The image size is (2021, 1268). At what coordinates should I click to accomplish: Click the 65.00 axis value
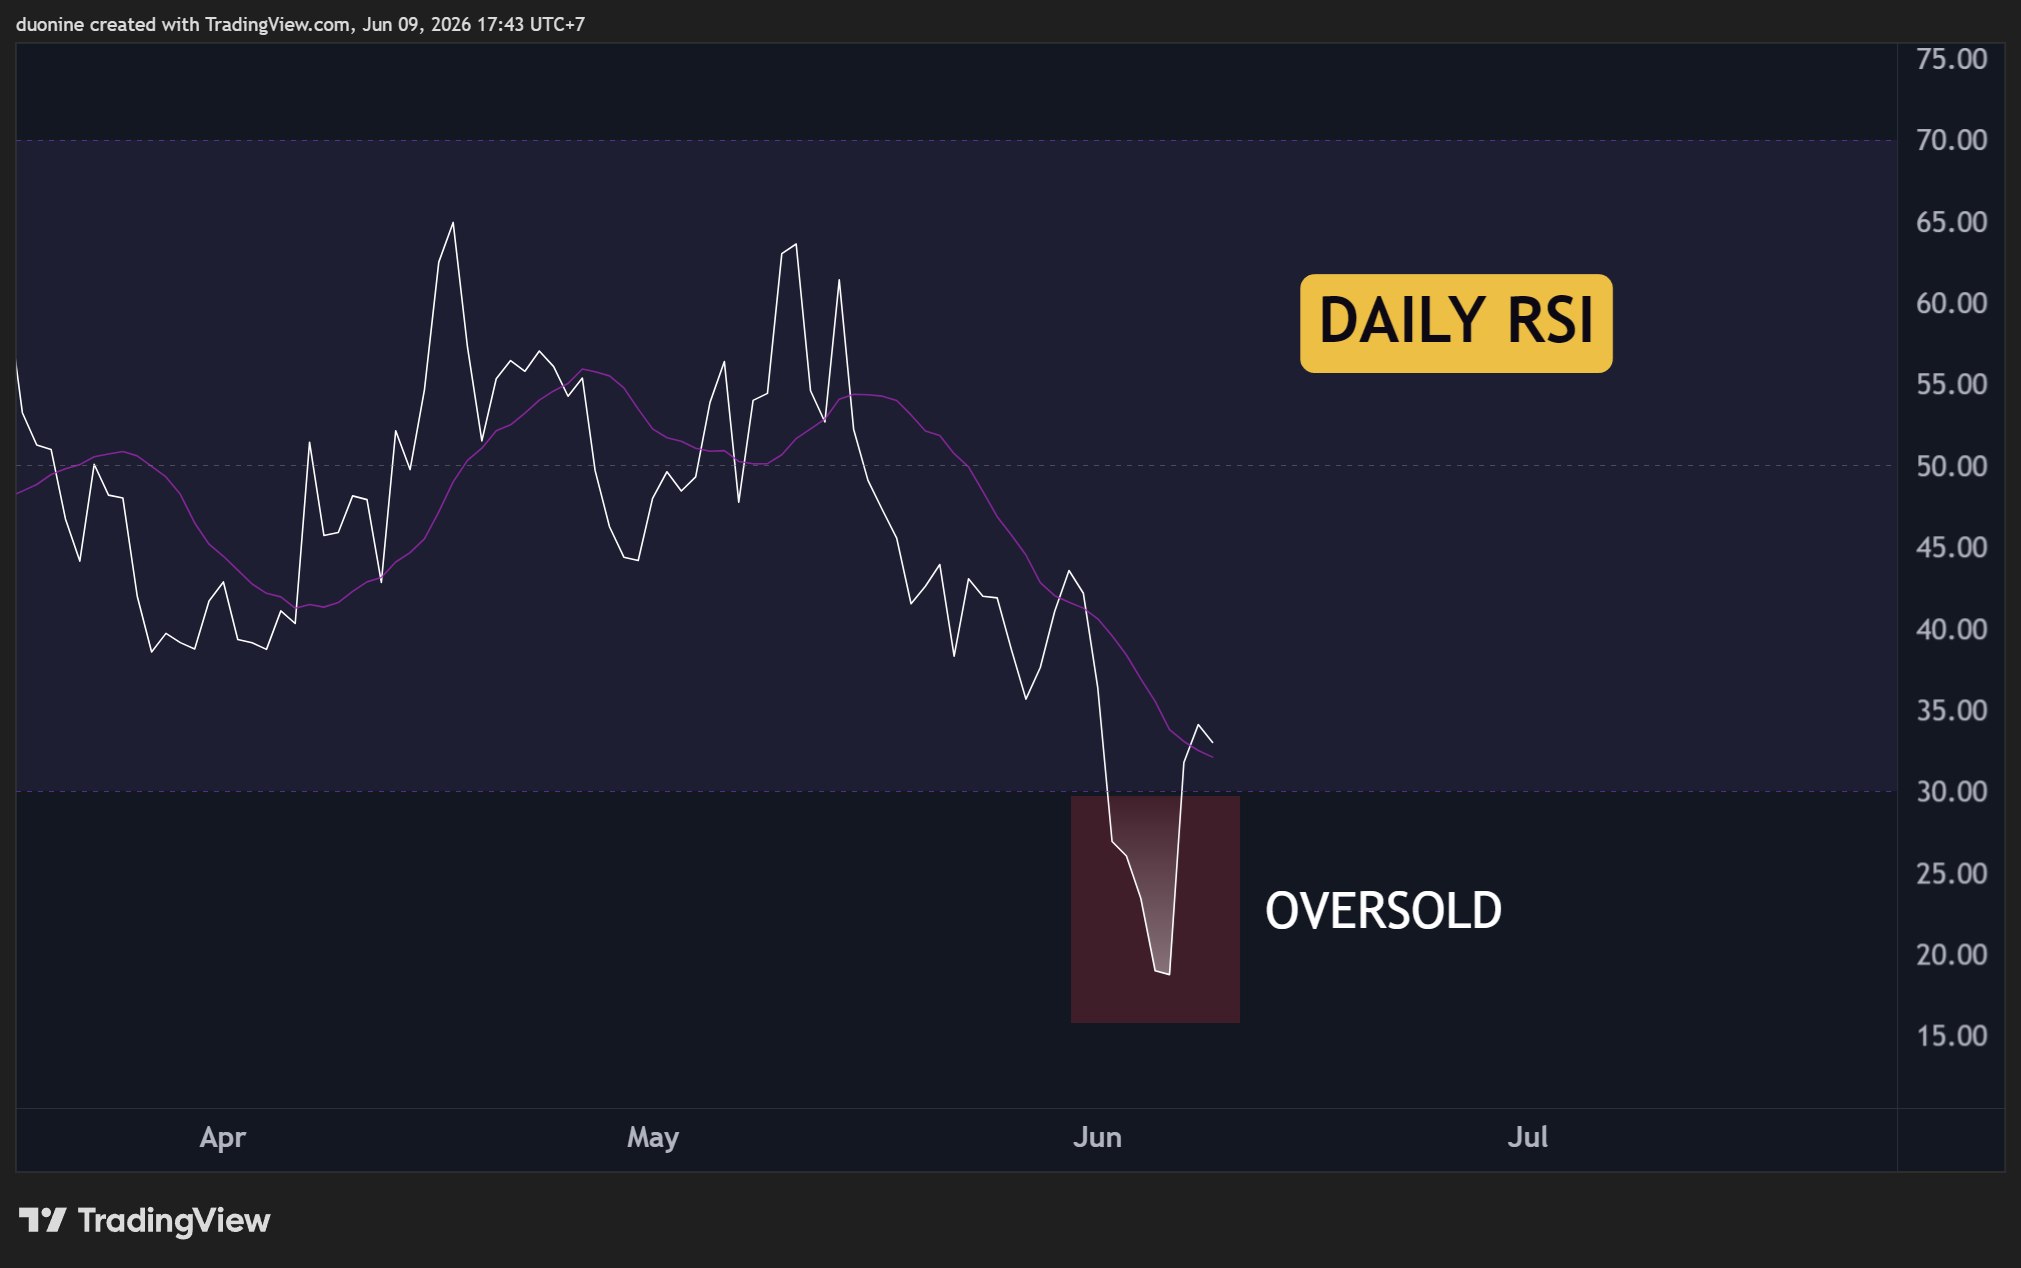click(1951, 222)
